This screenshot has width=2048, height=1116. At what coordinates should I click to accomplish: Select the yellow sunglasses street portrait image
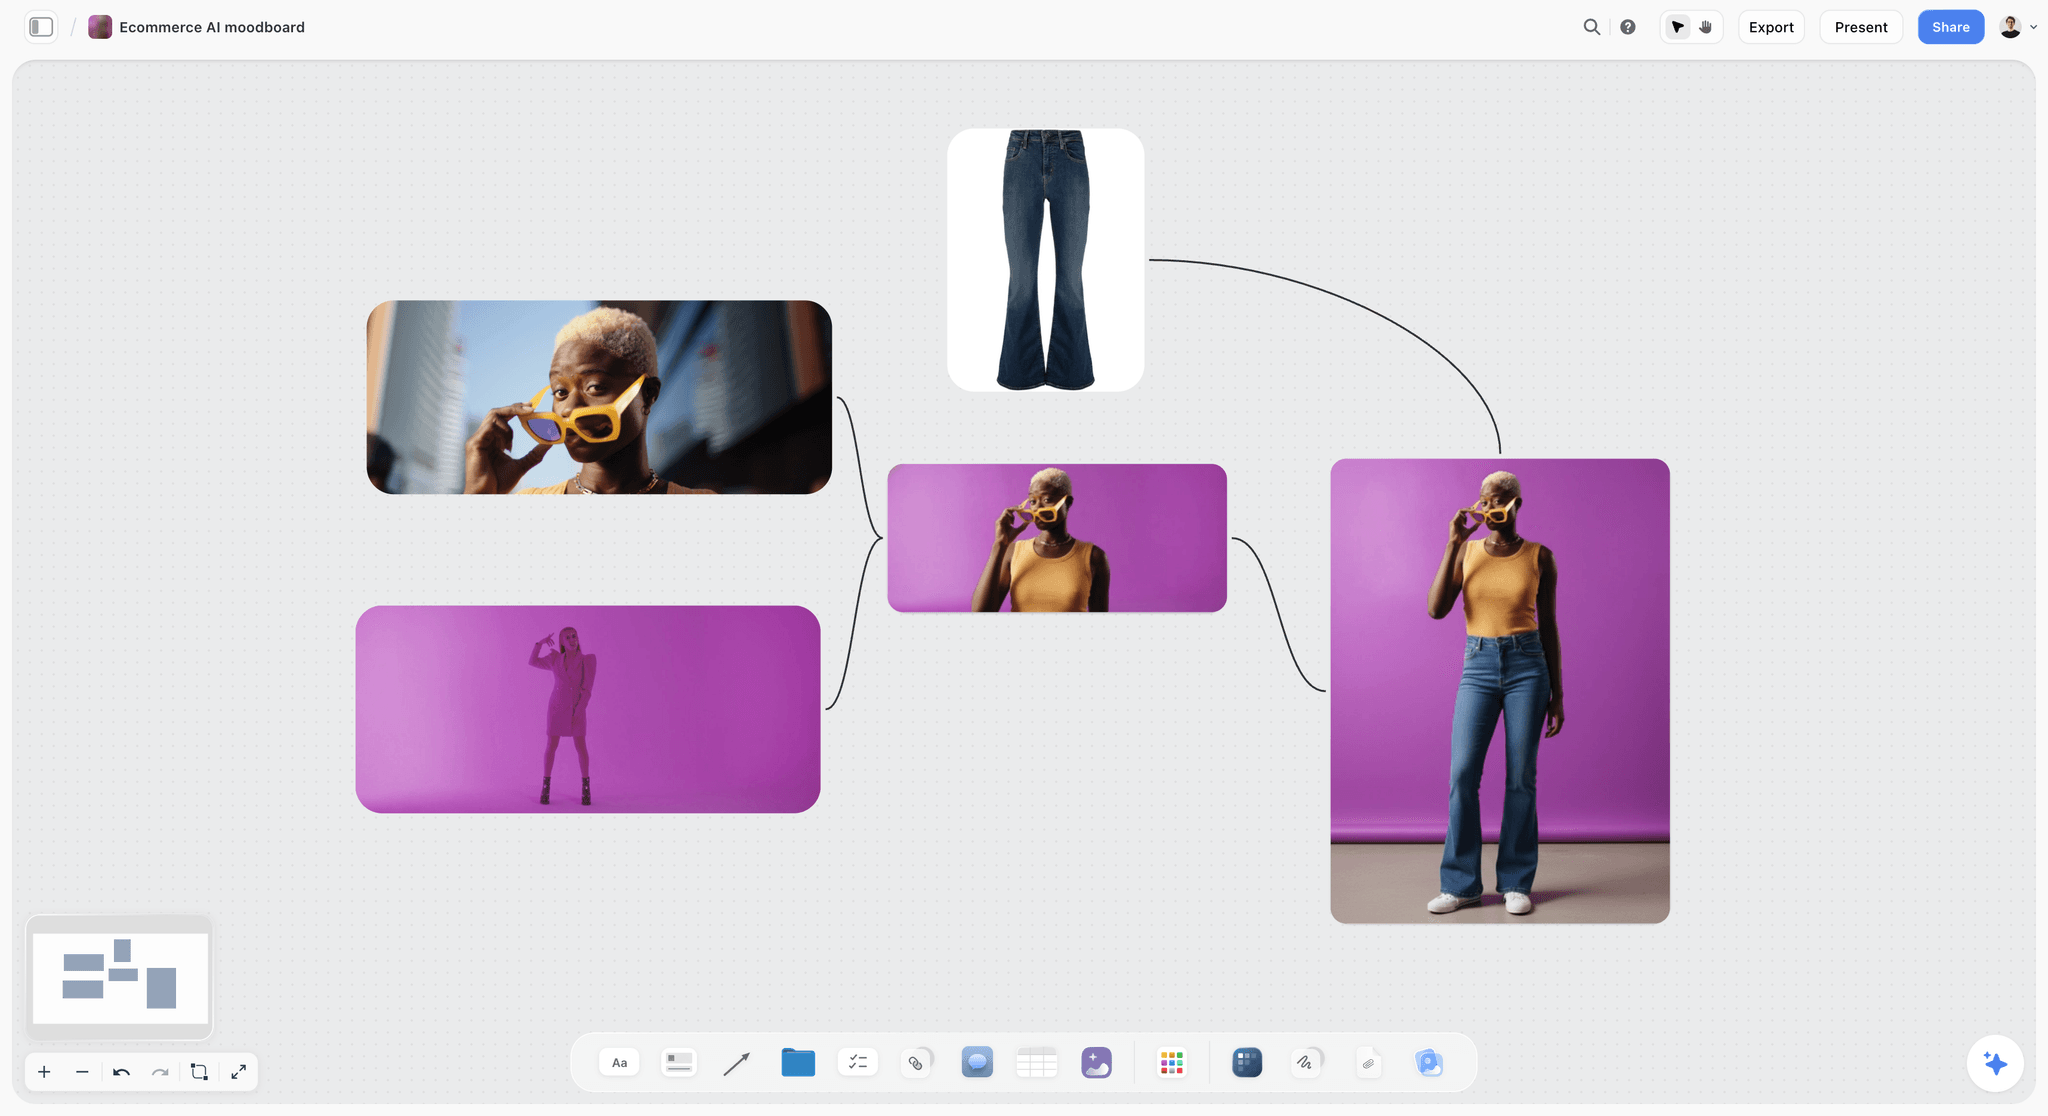point(599,397)
